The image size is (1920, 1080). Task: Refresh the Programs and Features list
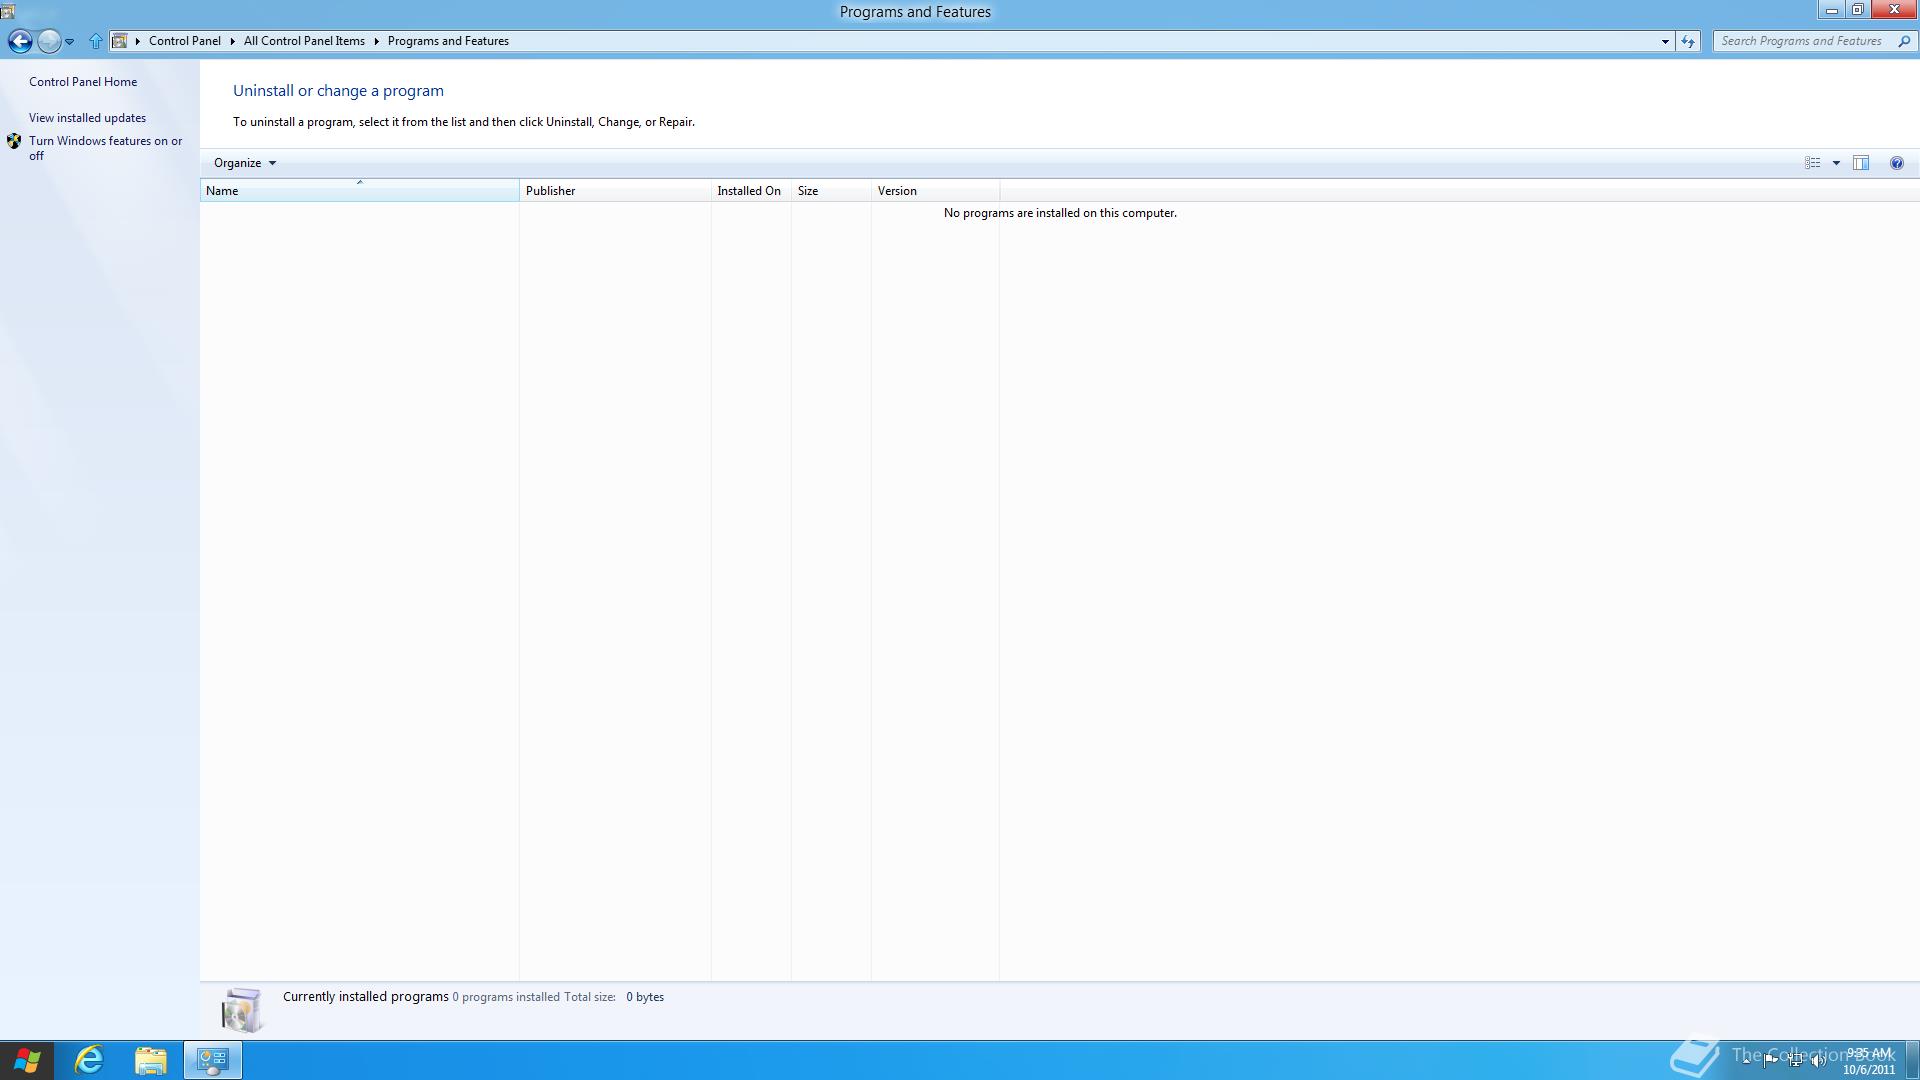pyautogui.click(x=1688, y=41)
